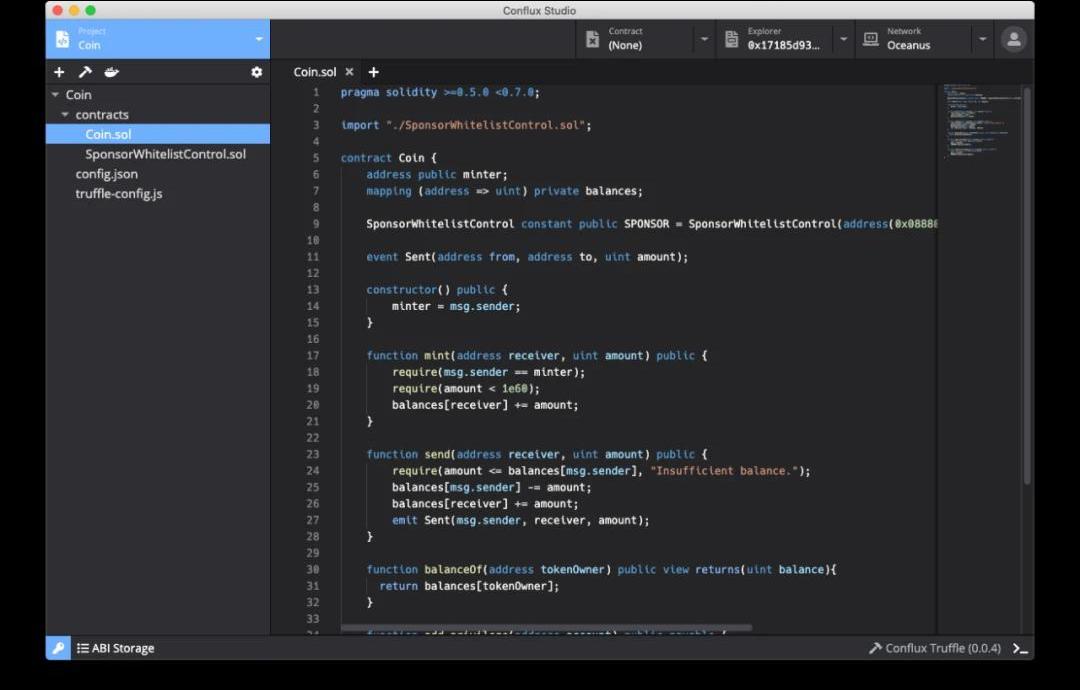Click the Contract file icon
Image resolution: width=1080 pixels, height=690 pixels.
pos(592,39)
